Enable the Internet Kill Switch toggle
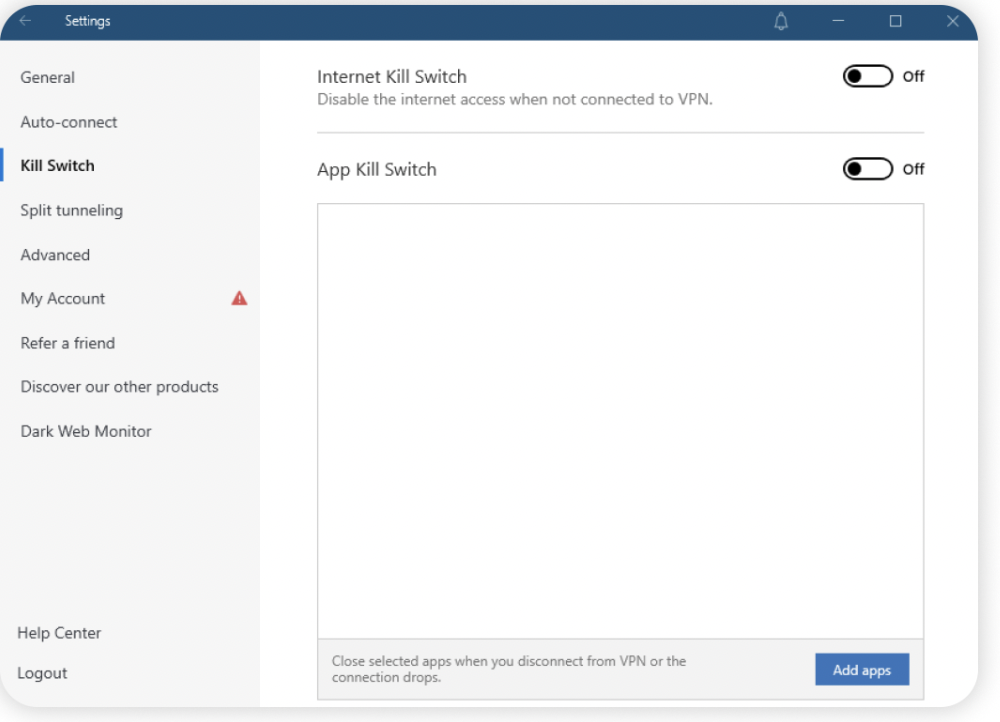Image resolution: width=1000 pixels, height=722 pixels. click(867, 76)
